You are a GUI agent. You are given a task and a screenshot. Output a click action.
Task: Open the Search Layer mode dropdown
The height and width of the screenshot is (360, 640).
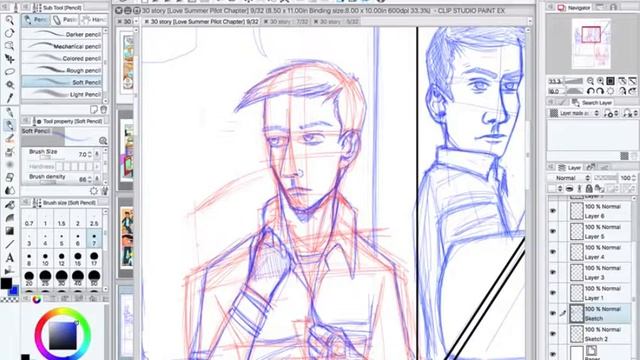coord(575,113)
